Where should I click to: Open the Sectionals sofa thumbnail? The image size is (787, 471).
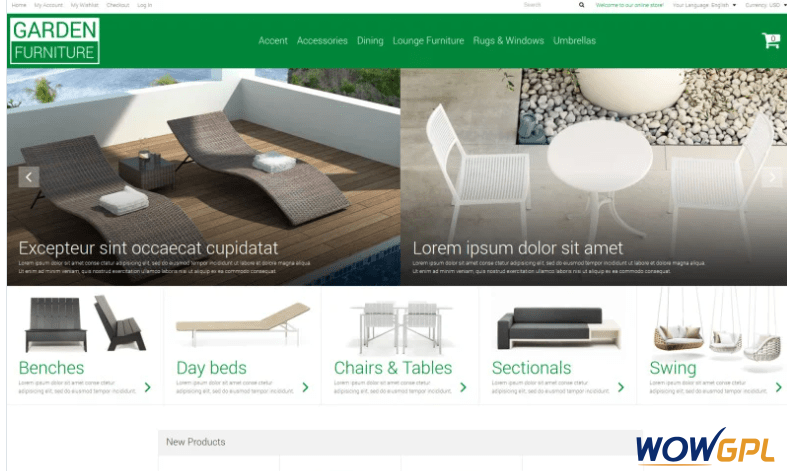coord(558,328)
